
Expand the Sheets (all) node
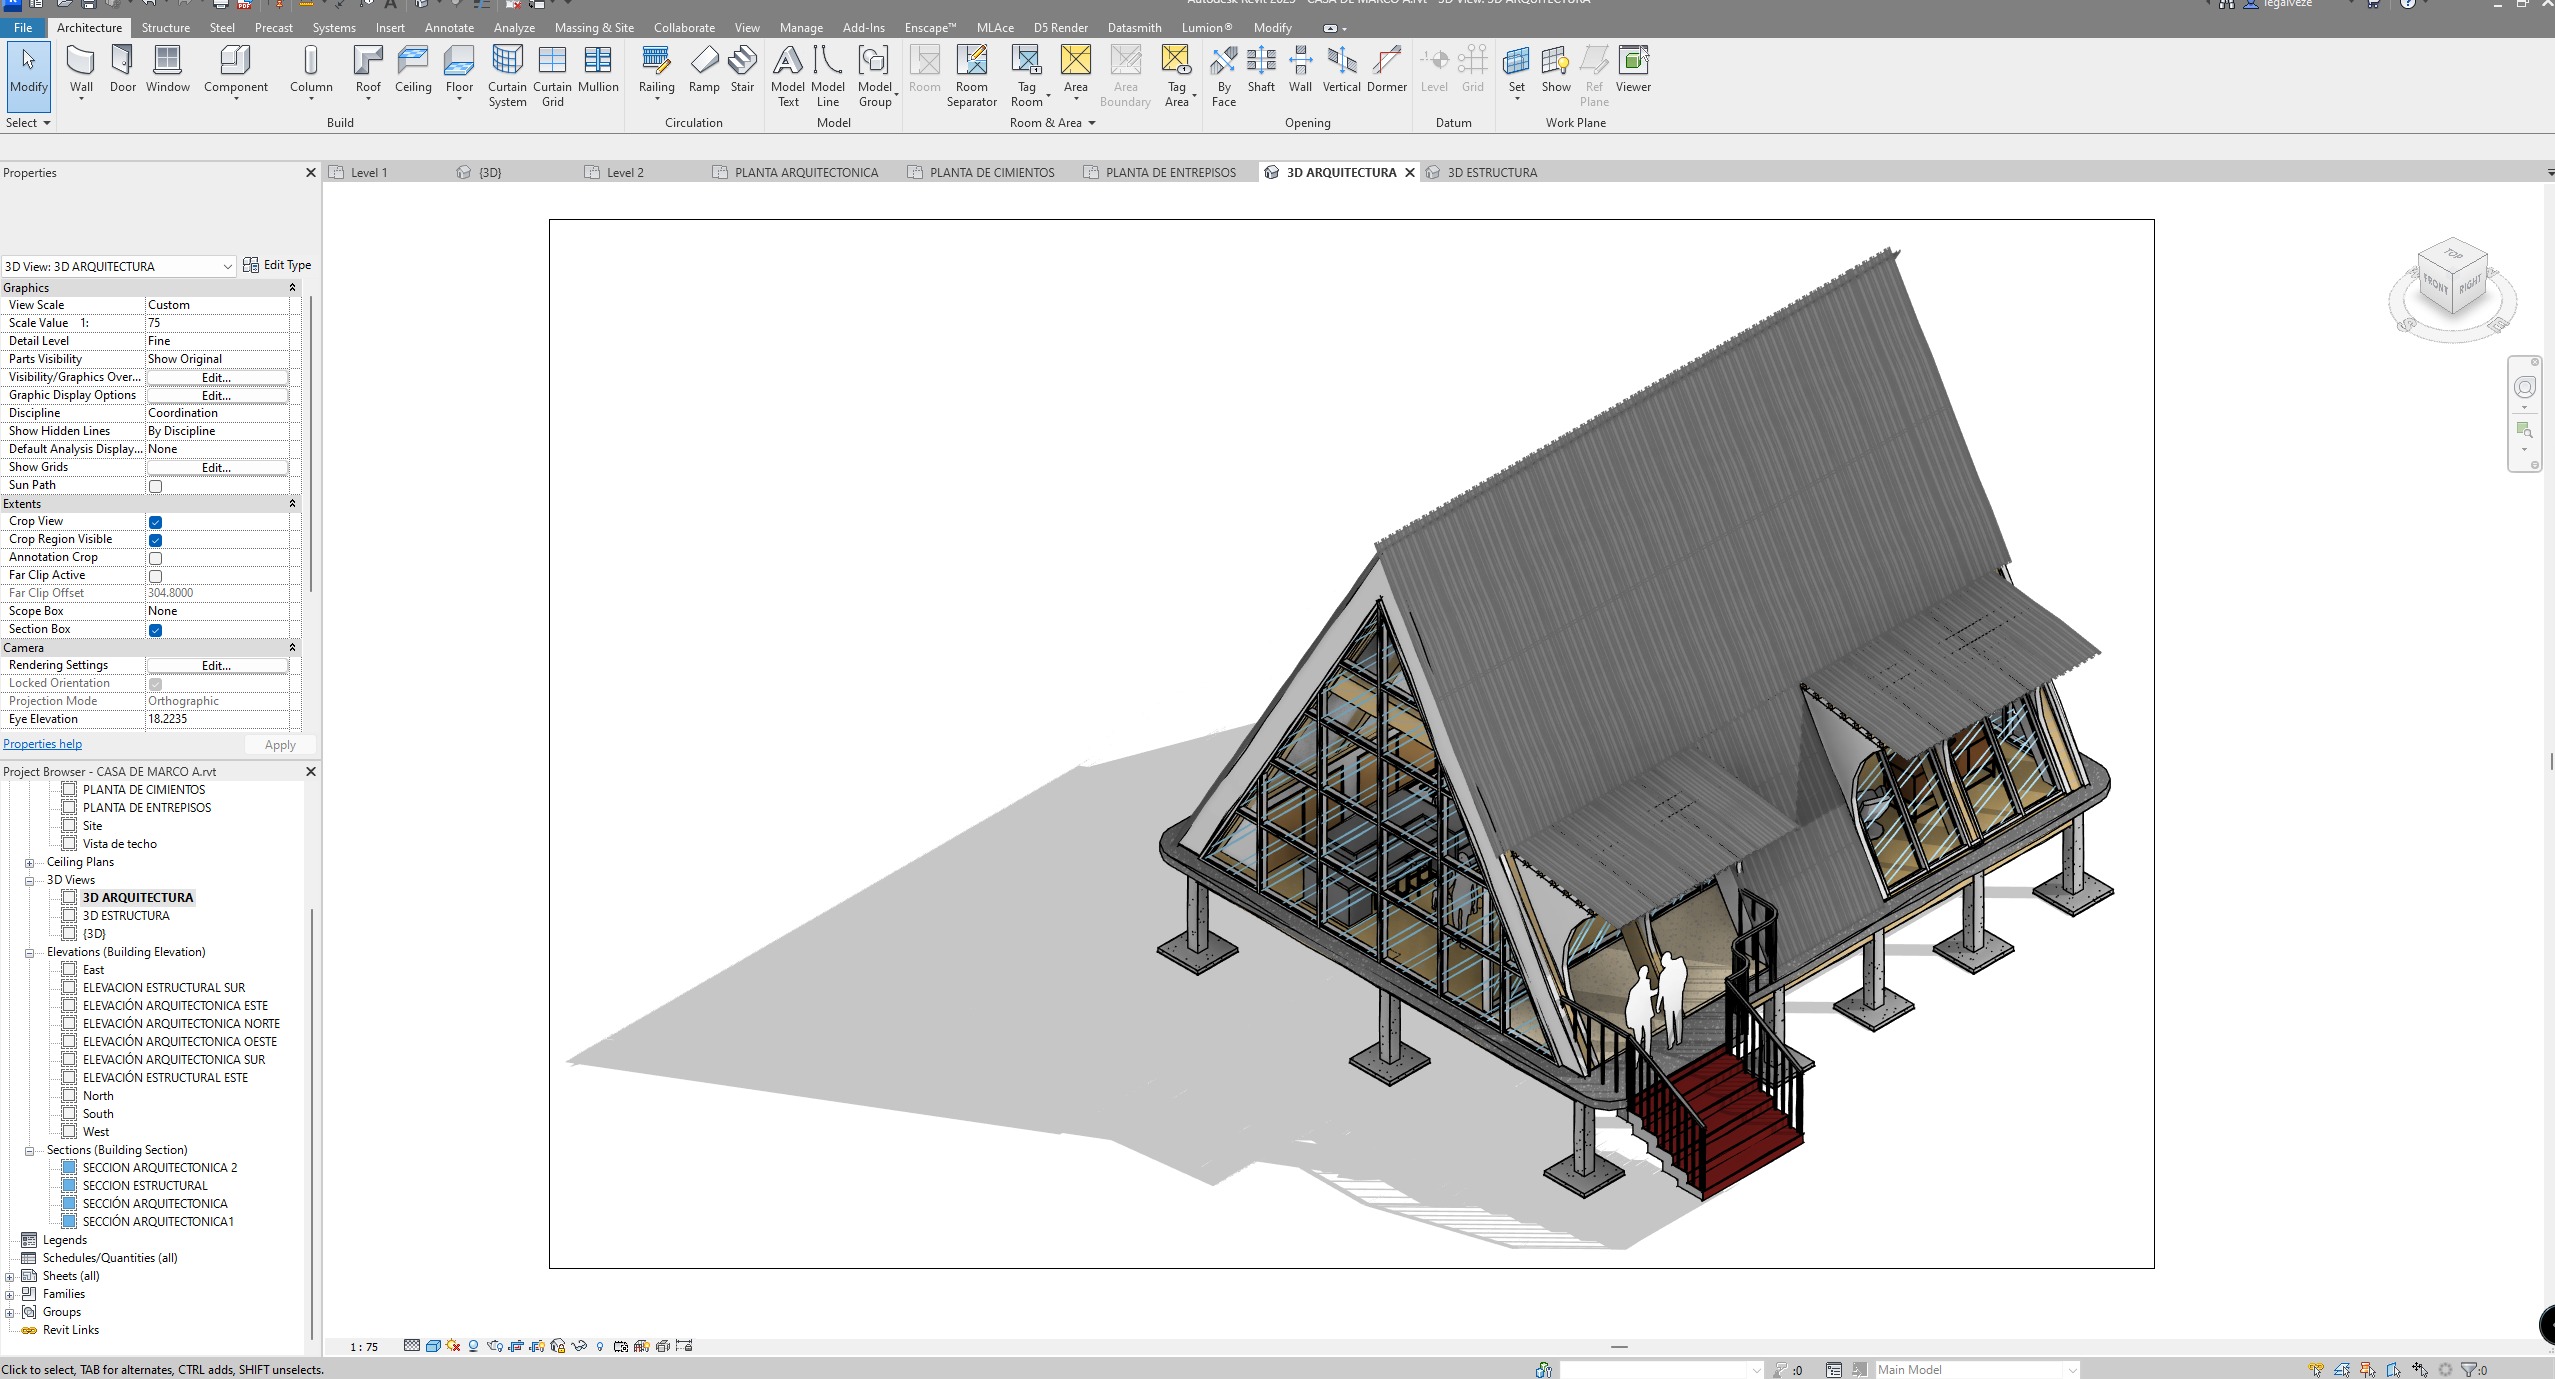click(x=10, y=1277)
